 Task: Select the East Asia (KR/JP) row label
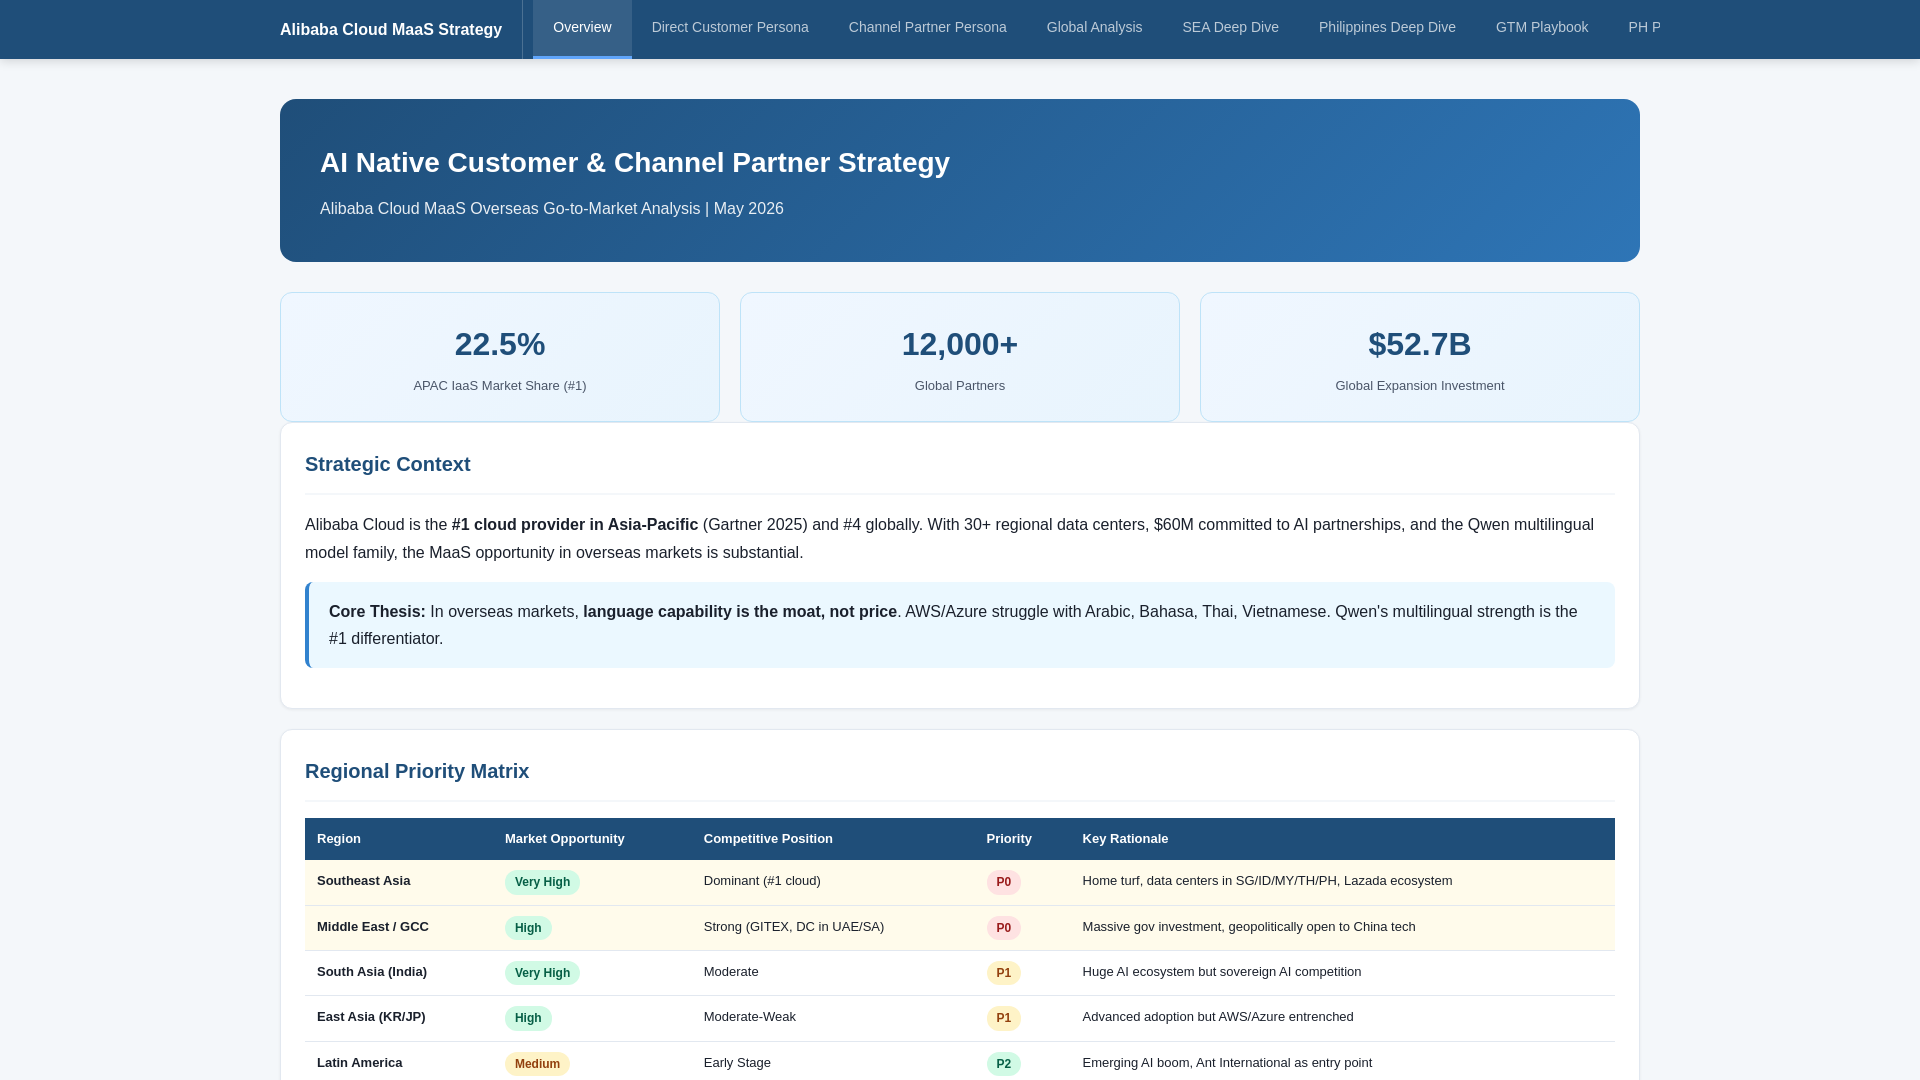371,1017
